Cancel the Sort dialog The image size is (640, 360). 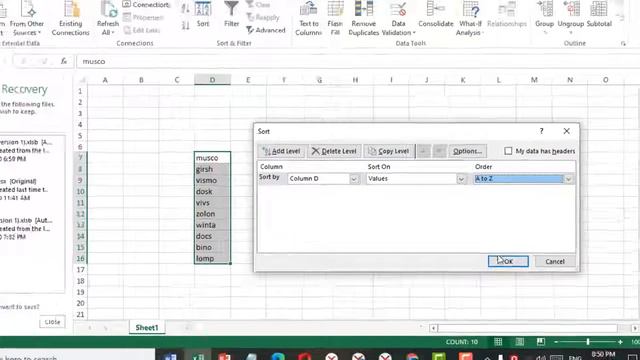(x=555, y=261)
